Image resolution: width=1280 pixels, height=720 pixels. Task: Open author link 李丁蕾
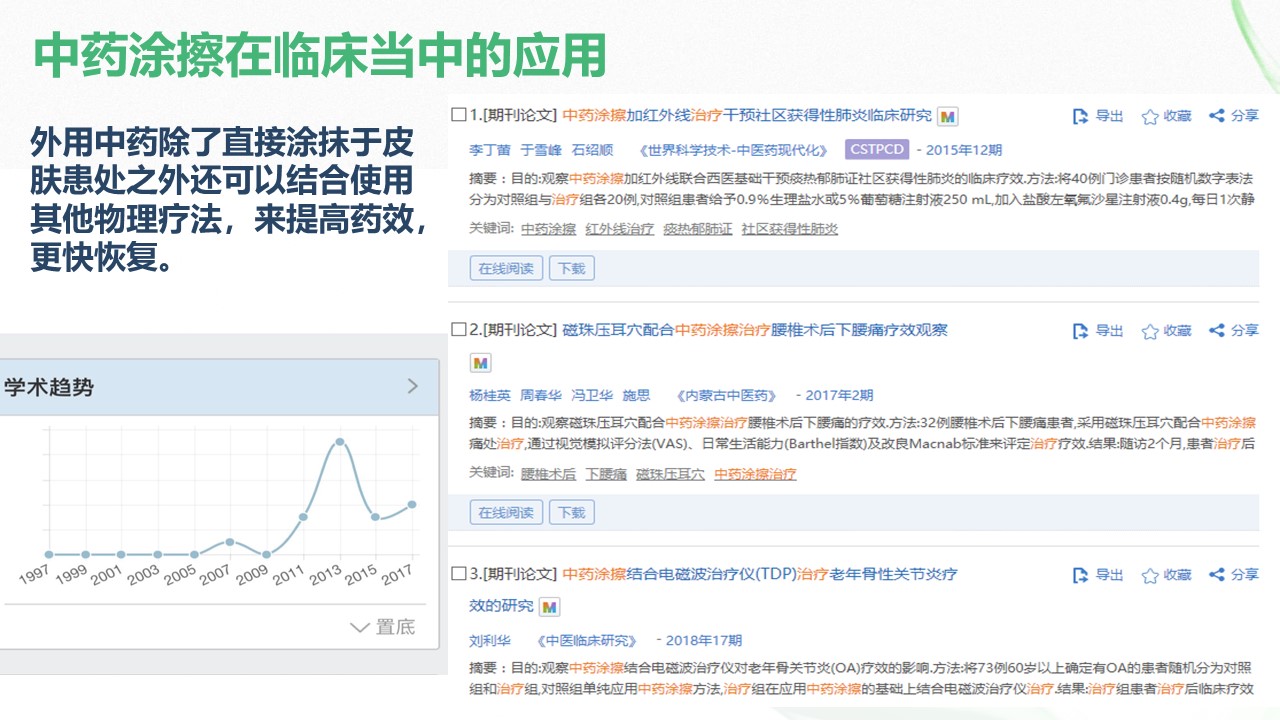pyautogui.click(x=490, y=150)
